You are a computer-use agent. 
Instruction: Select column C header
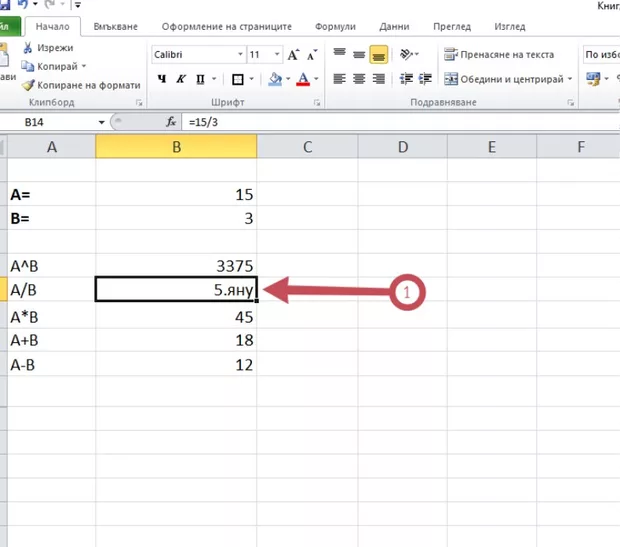(x=308, y=147)
